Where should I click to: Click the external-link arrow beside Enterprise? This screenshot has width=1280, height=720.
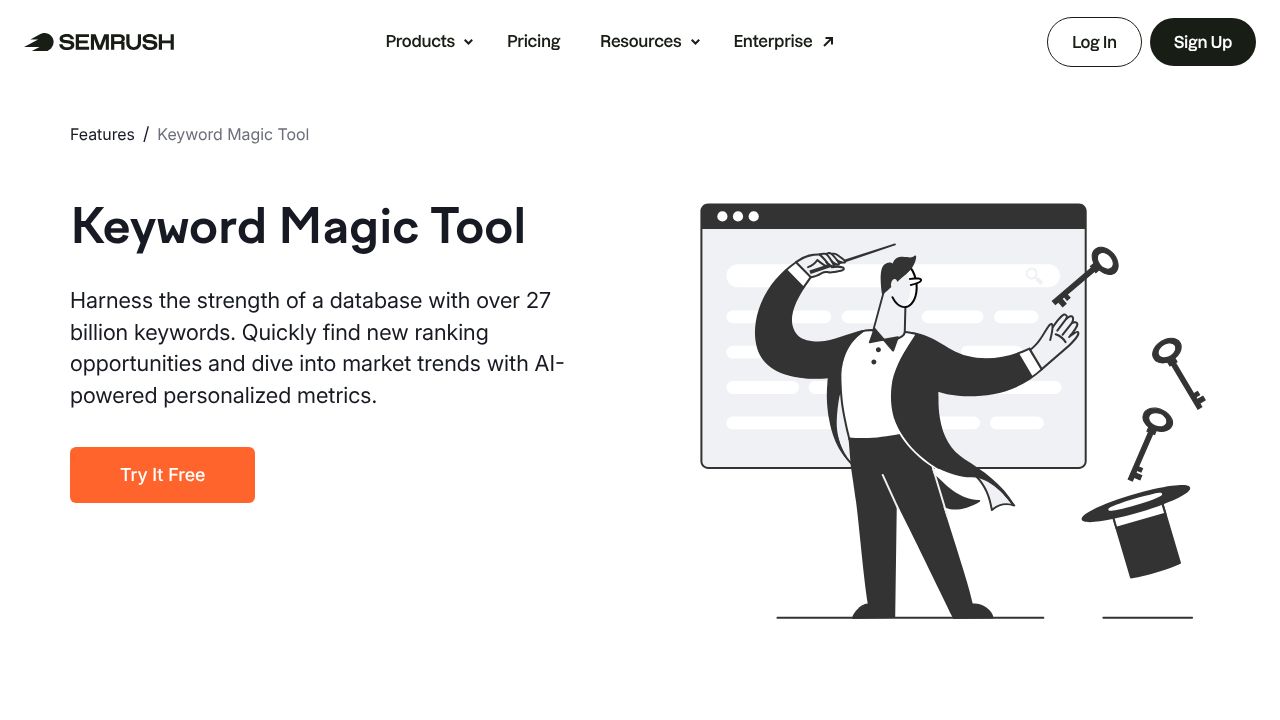pyautogui.click(x=826, y=41)
